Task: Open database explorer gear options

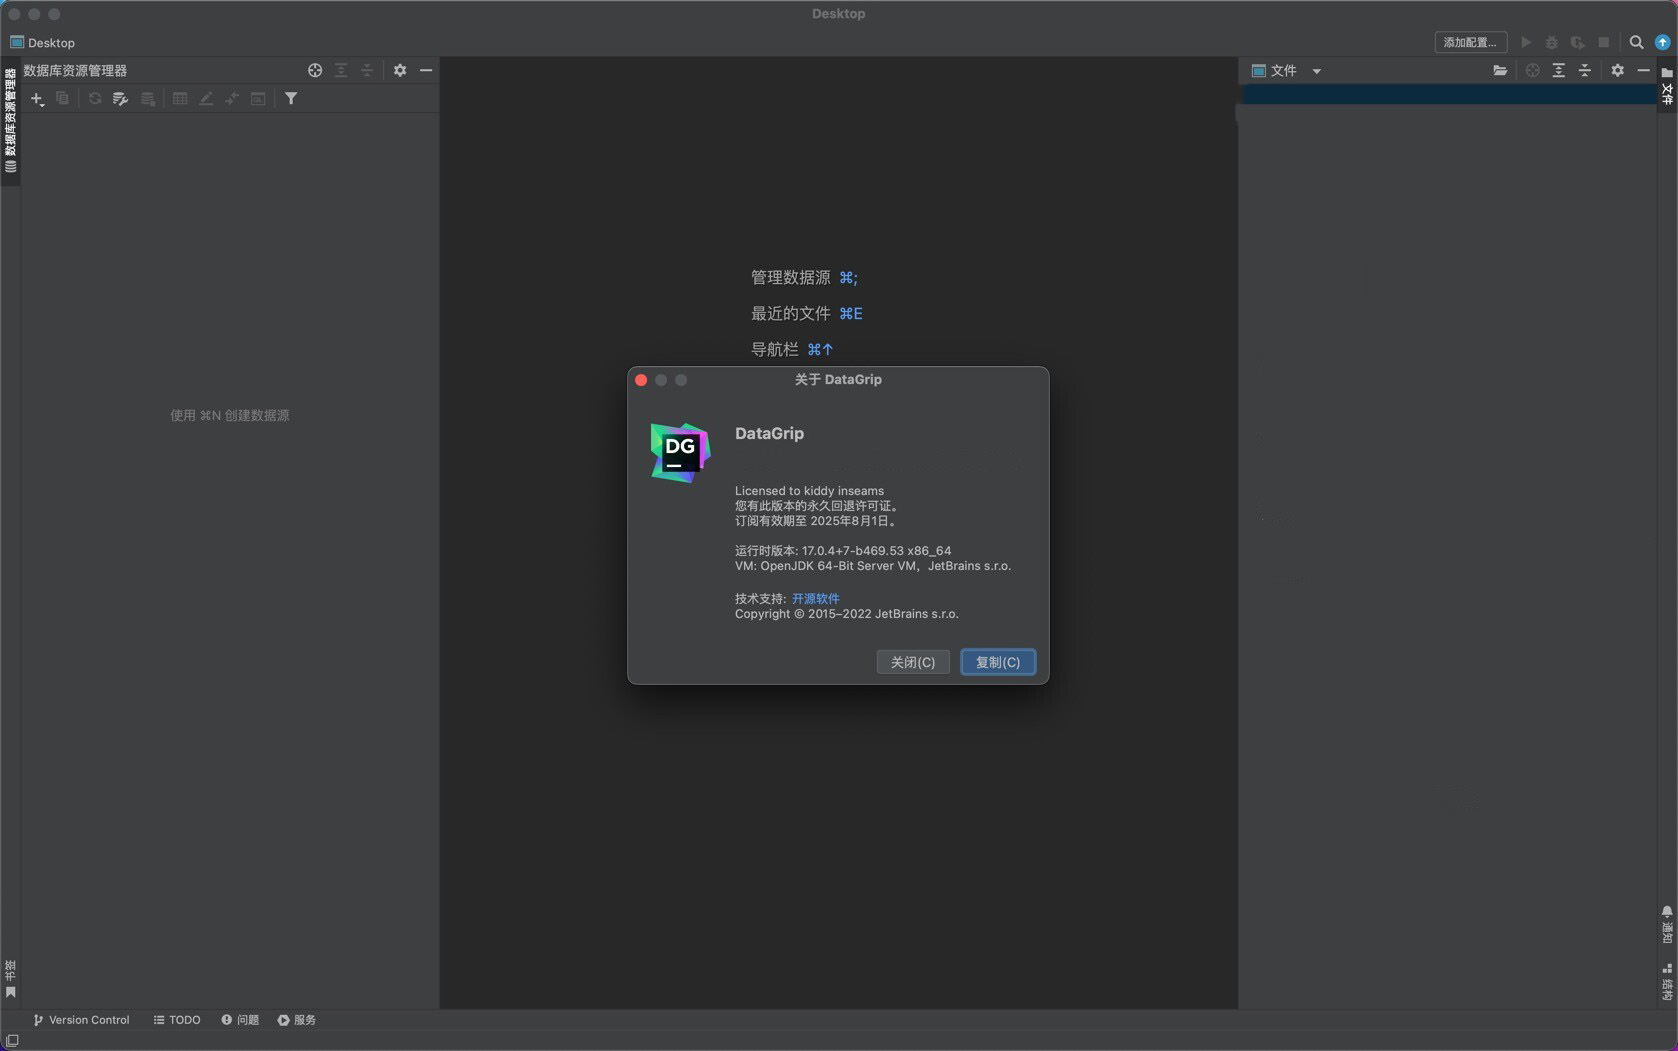Action: (x=400, y=70)
